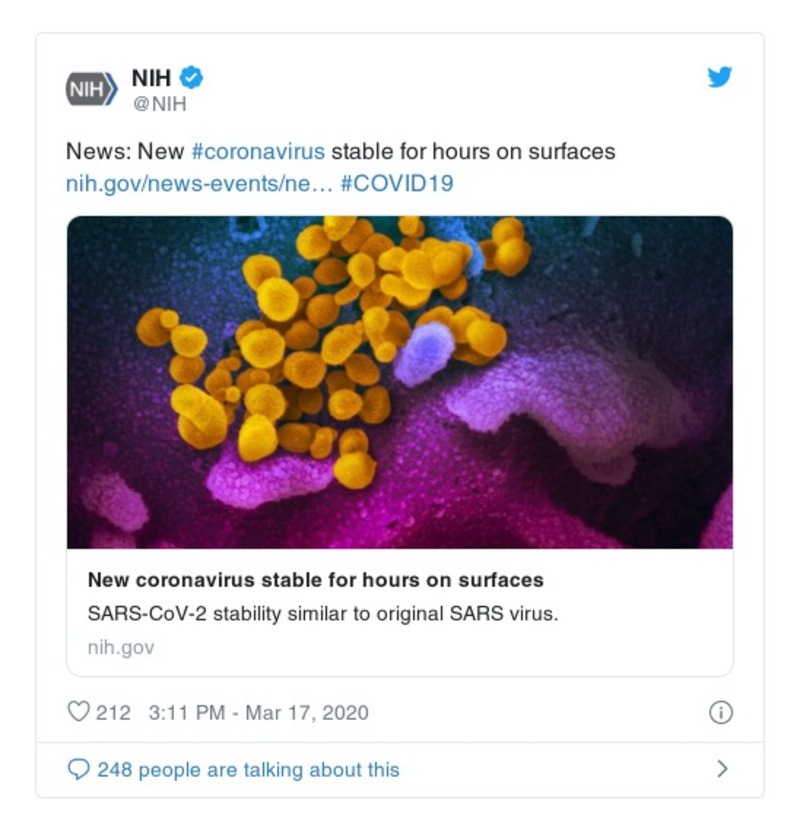Click the NIH logo avatar
This screenshot has height=835, width=800.
(x=92, y=89)
